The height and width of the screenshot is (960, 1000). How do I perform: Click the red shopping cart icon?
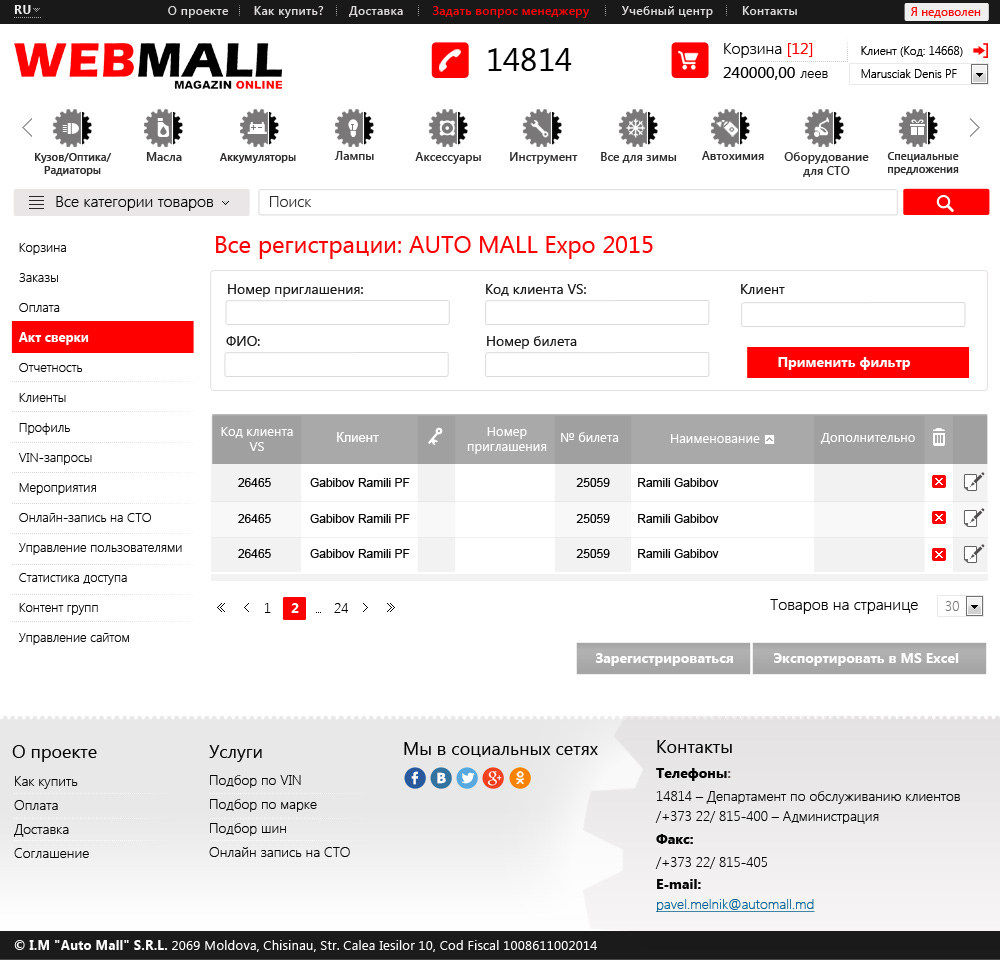point(689,61)
